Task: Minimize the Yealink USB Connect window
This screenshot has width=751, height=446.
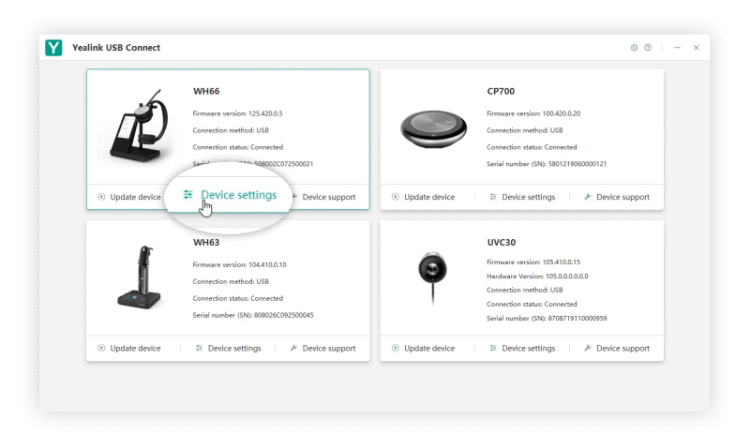Action: point(677,48)
